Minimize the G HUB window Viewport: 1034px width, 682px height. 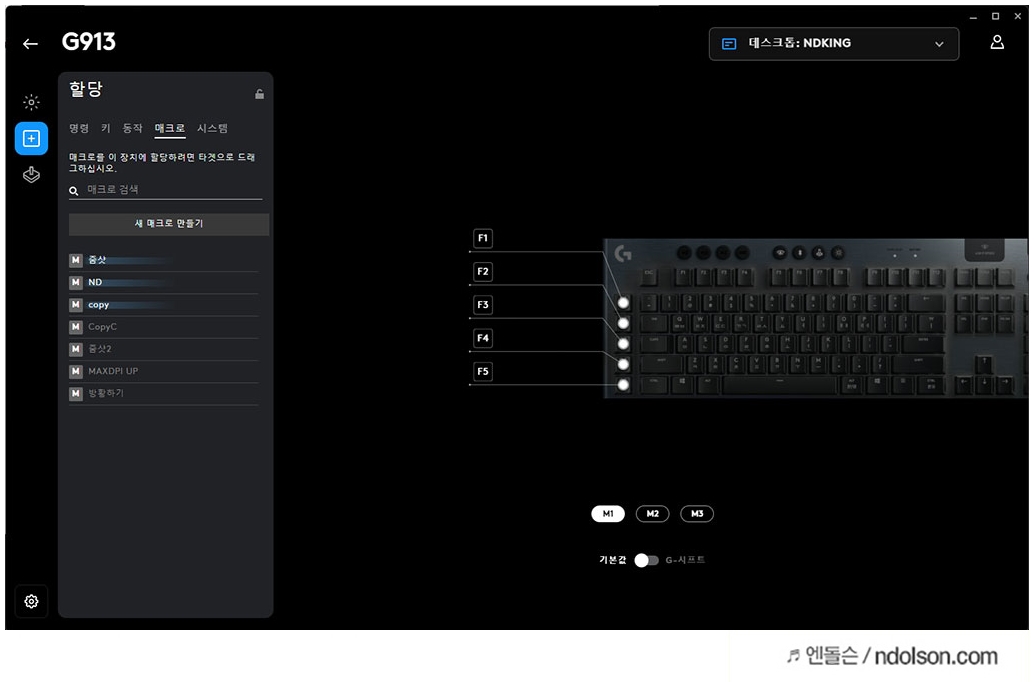[973, 16]
